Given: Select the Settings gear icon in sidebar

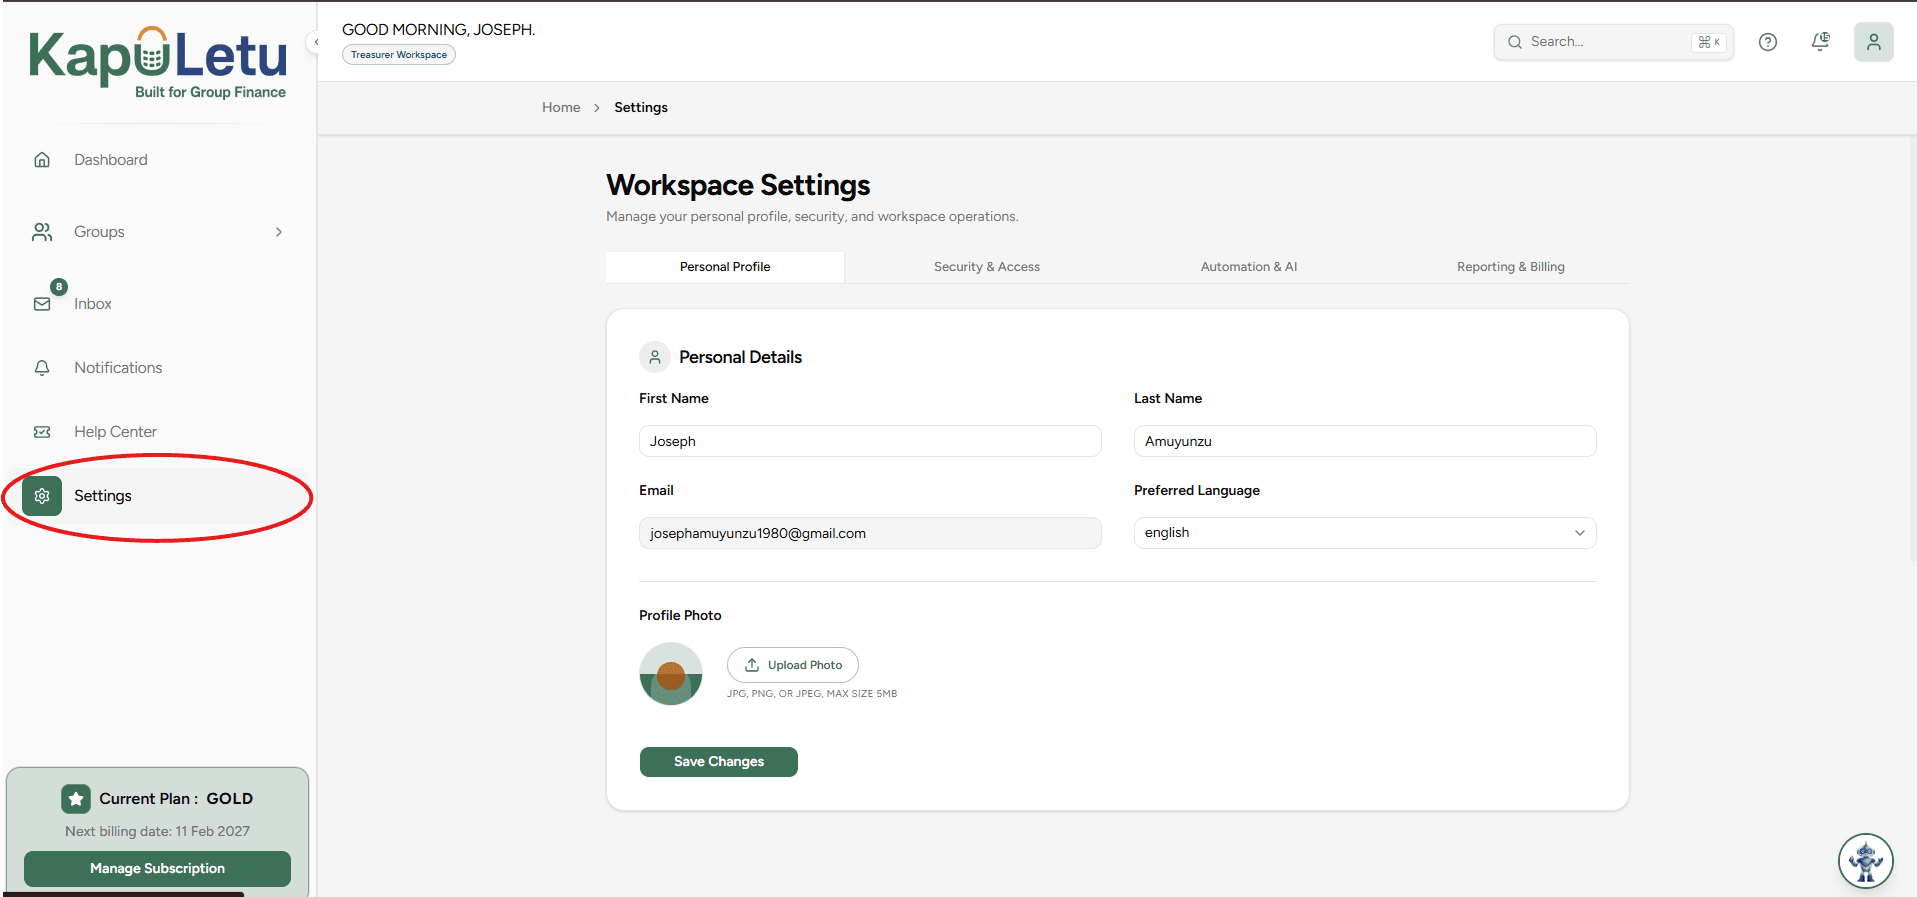Looking at the screenshot, I should pyautogui.click(x=42, y=496).
